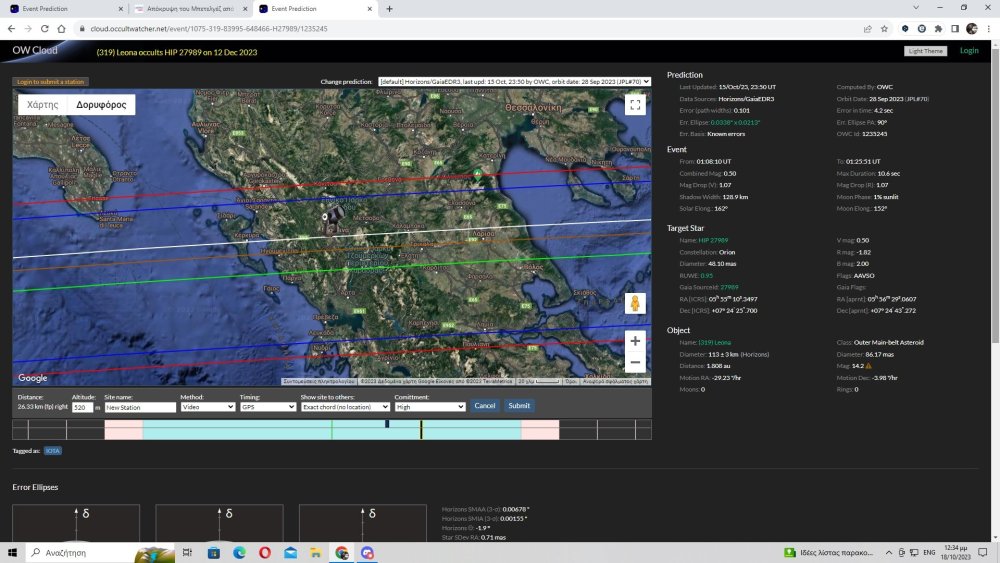Screen dimensions: 1000x563
Task: Open Opera from the Windows taskbar
Action: coord(265,553)
